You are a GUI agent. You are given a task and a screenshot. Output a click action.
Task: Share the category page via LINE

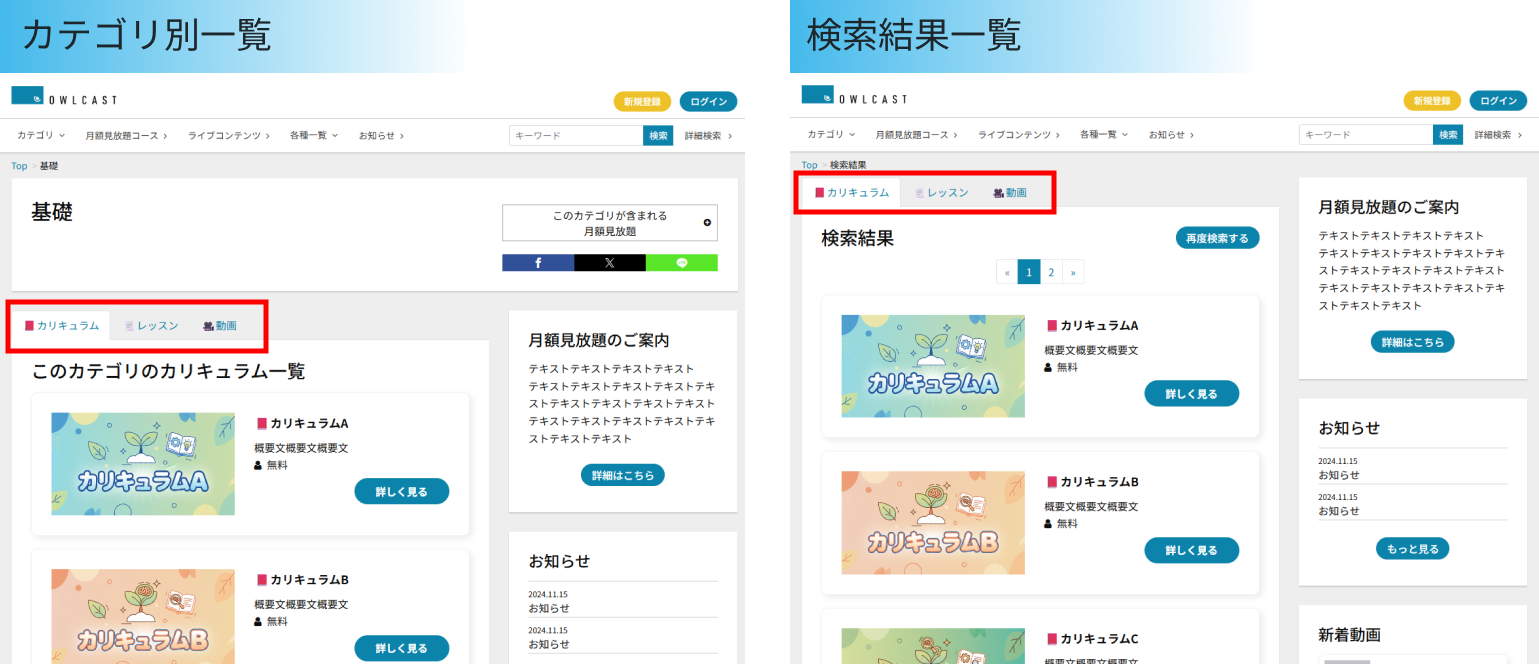click(x=682, y=263)
